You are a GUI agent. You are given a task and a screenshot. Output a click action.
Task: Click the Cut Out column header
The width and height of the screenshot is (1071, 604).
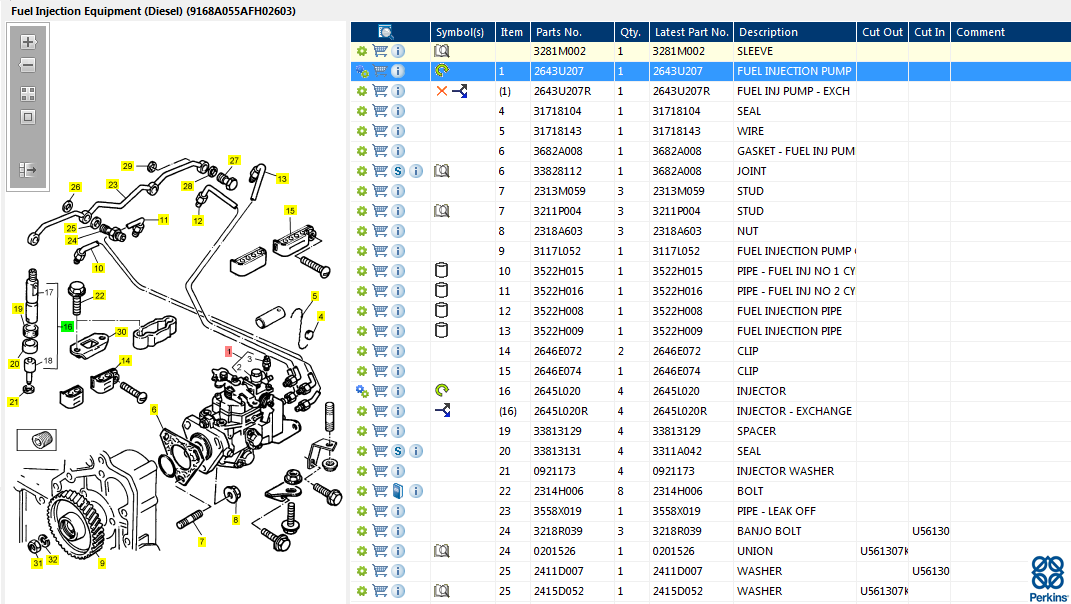pyautogui.click(x=882, y=32)
